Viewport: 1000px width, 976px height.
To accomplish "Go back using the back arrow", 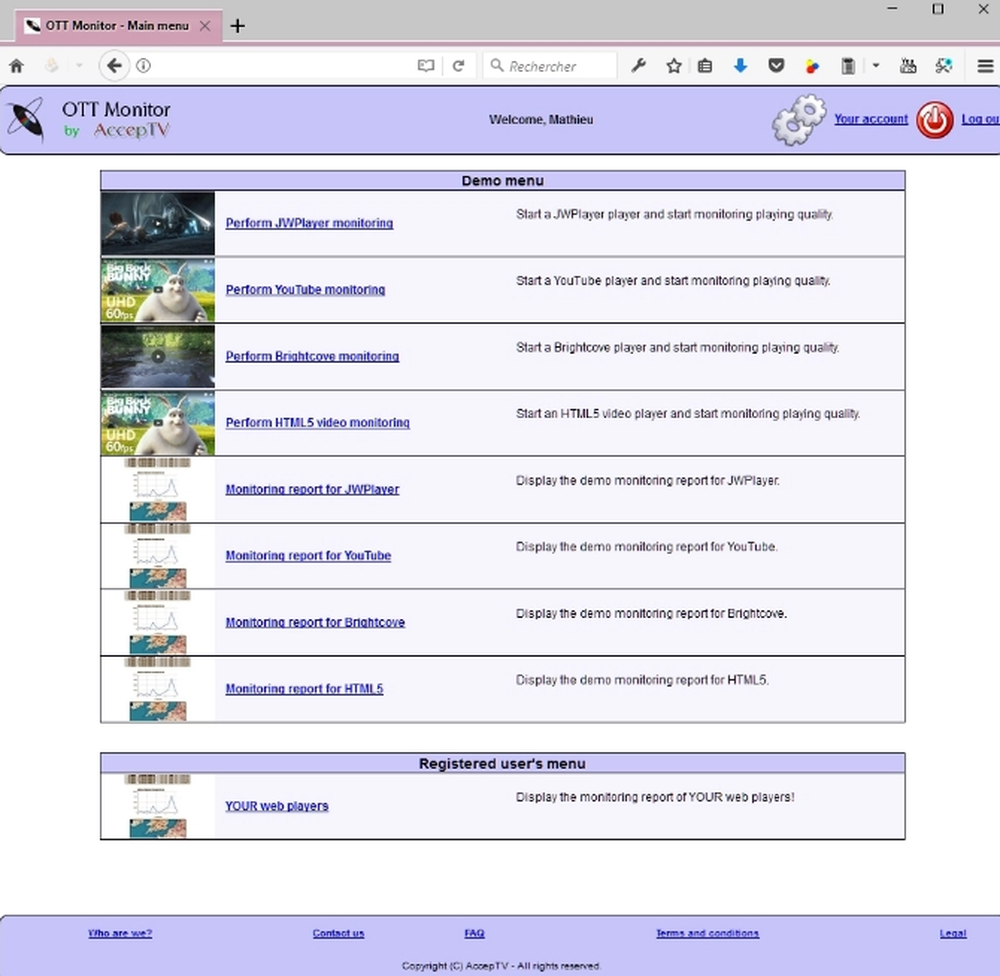I will point(114,65).
